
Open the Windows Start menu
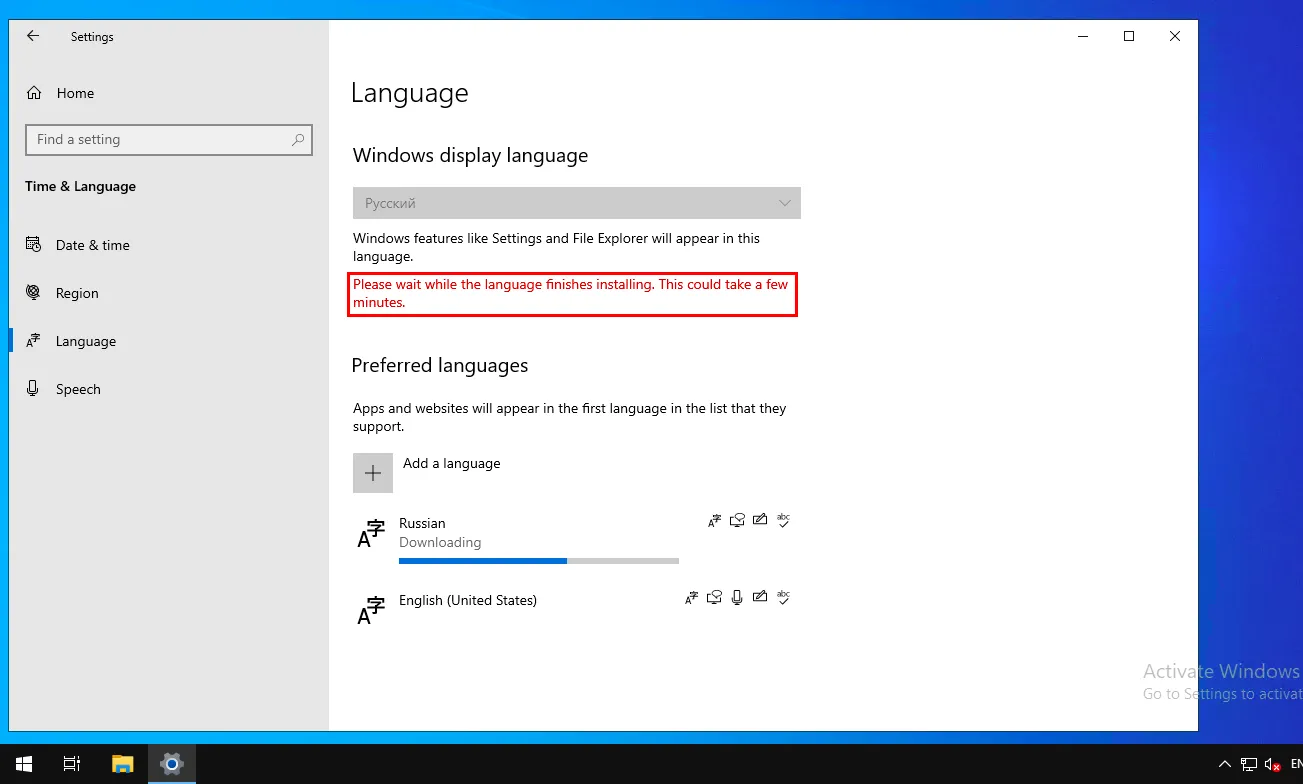23,764
